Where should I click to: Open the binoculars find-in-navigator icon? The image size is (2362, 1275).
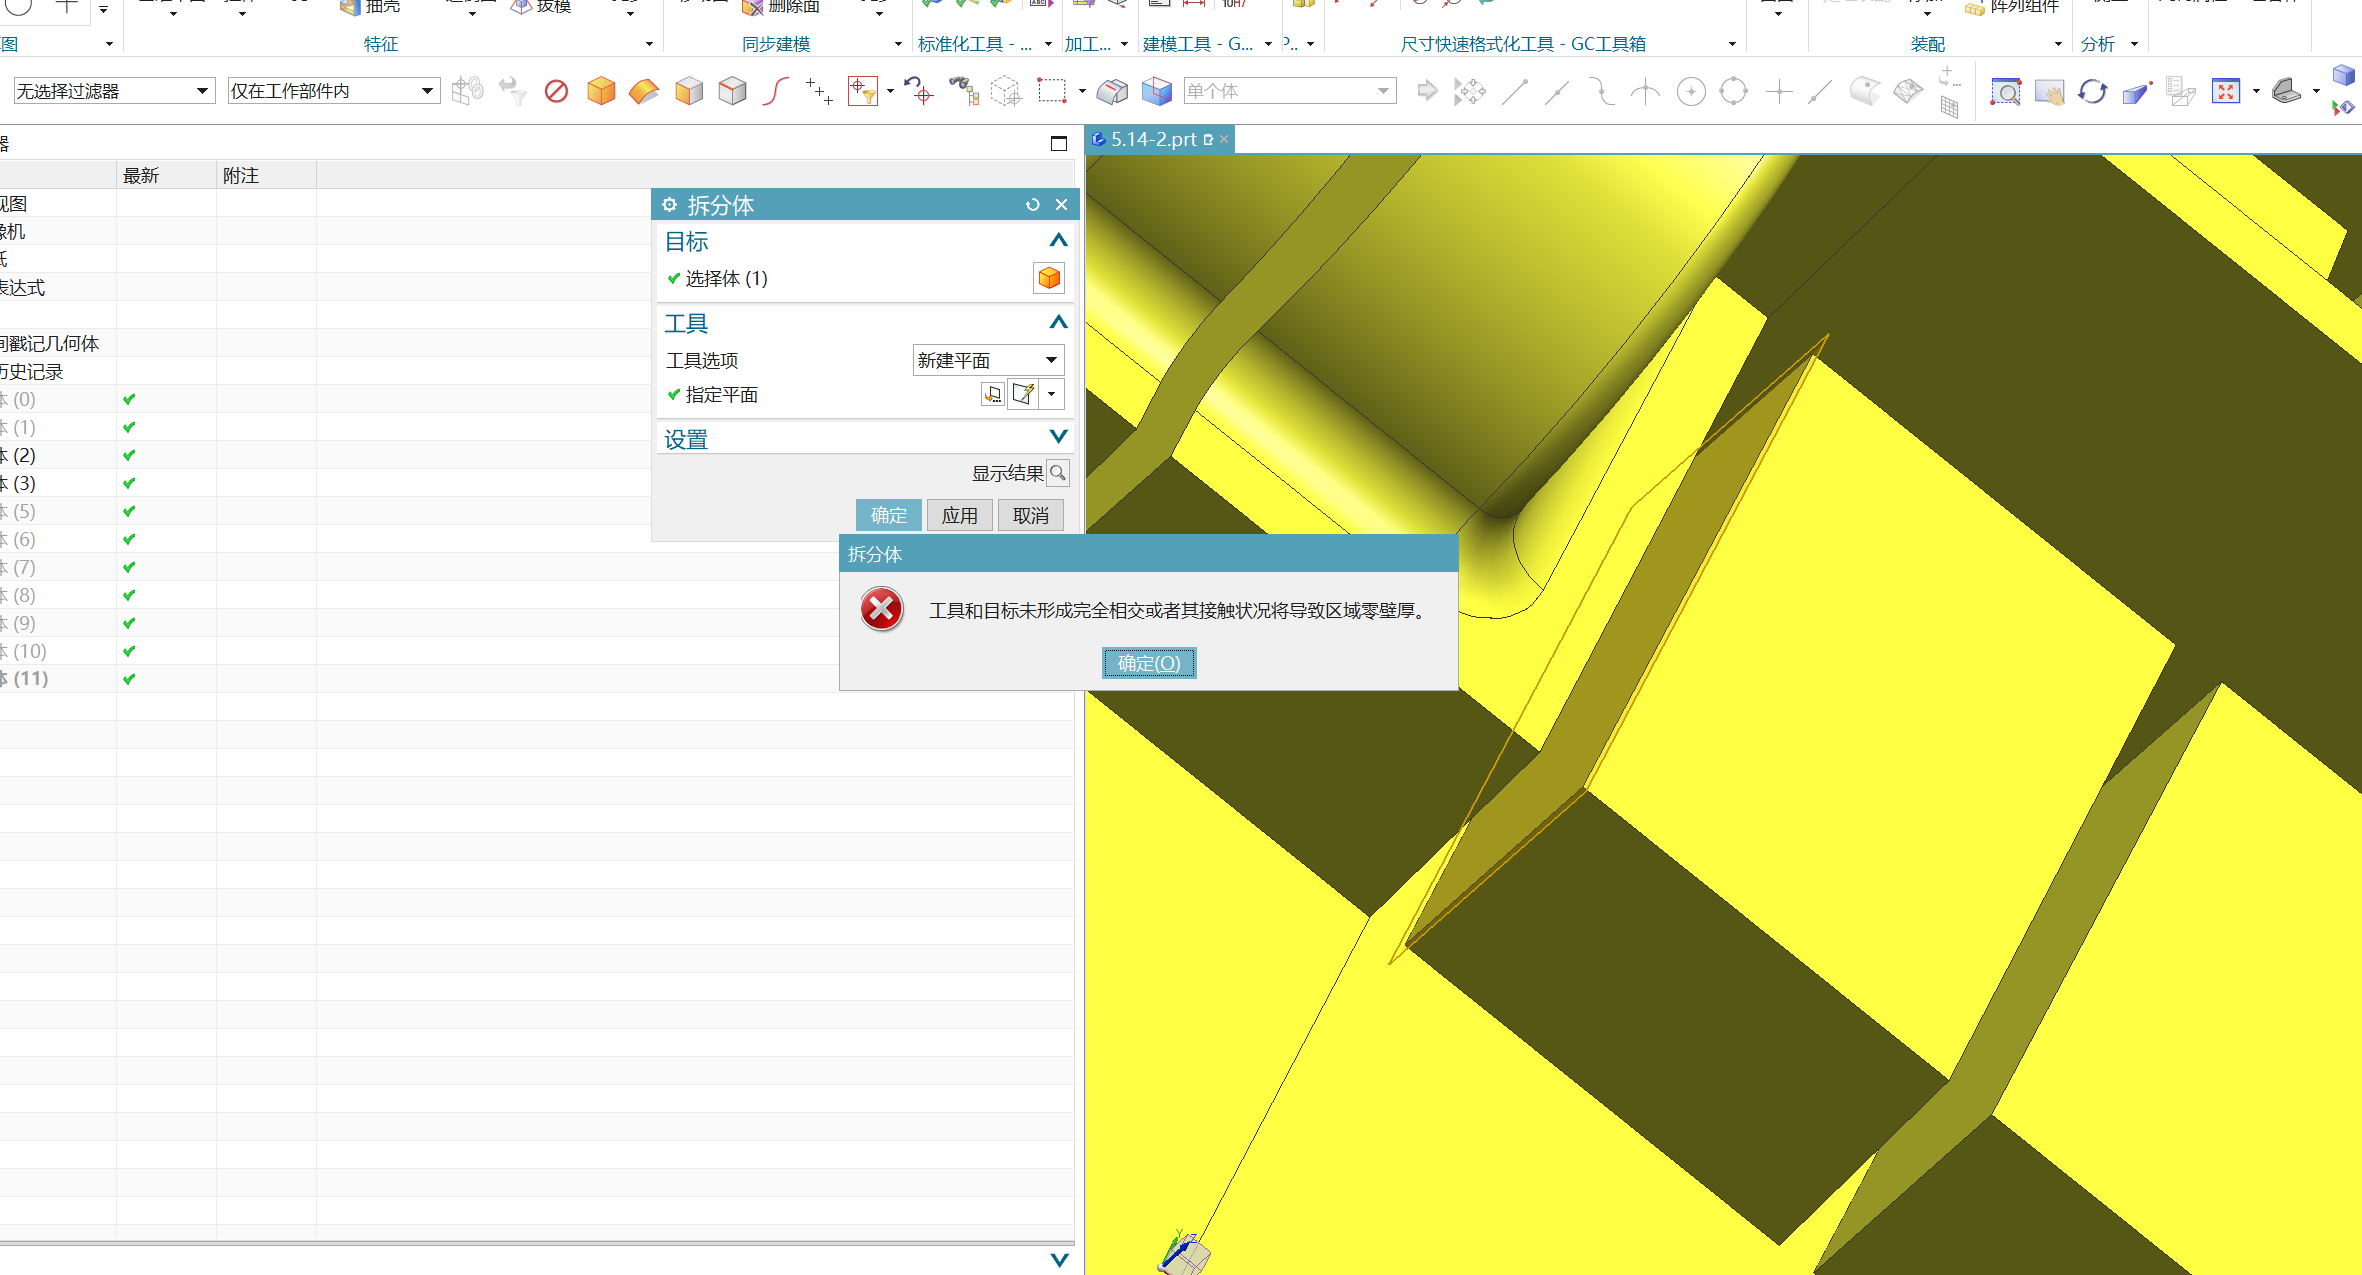[x=963, y=91]
